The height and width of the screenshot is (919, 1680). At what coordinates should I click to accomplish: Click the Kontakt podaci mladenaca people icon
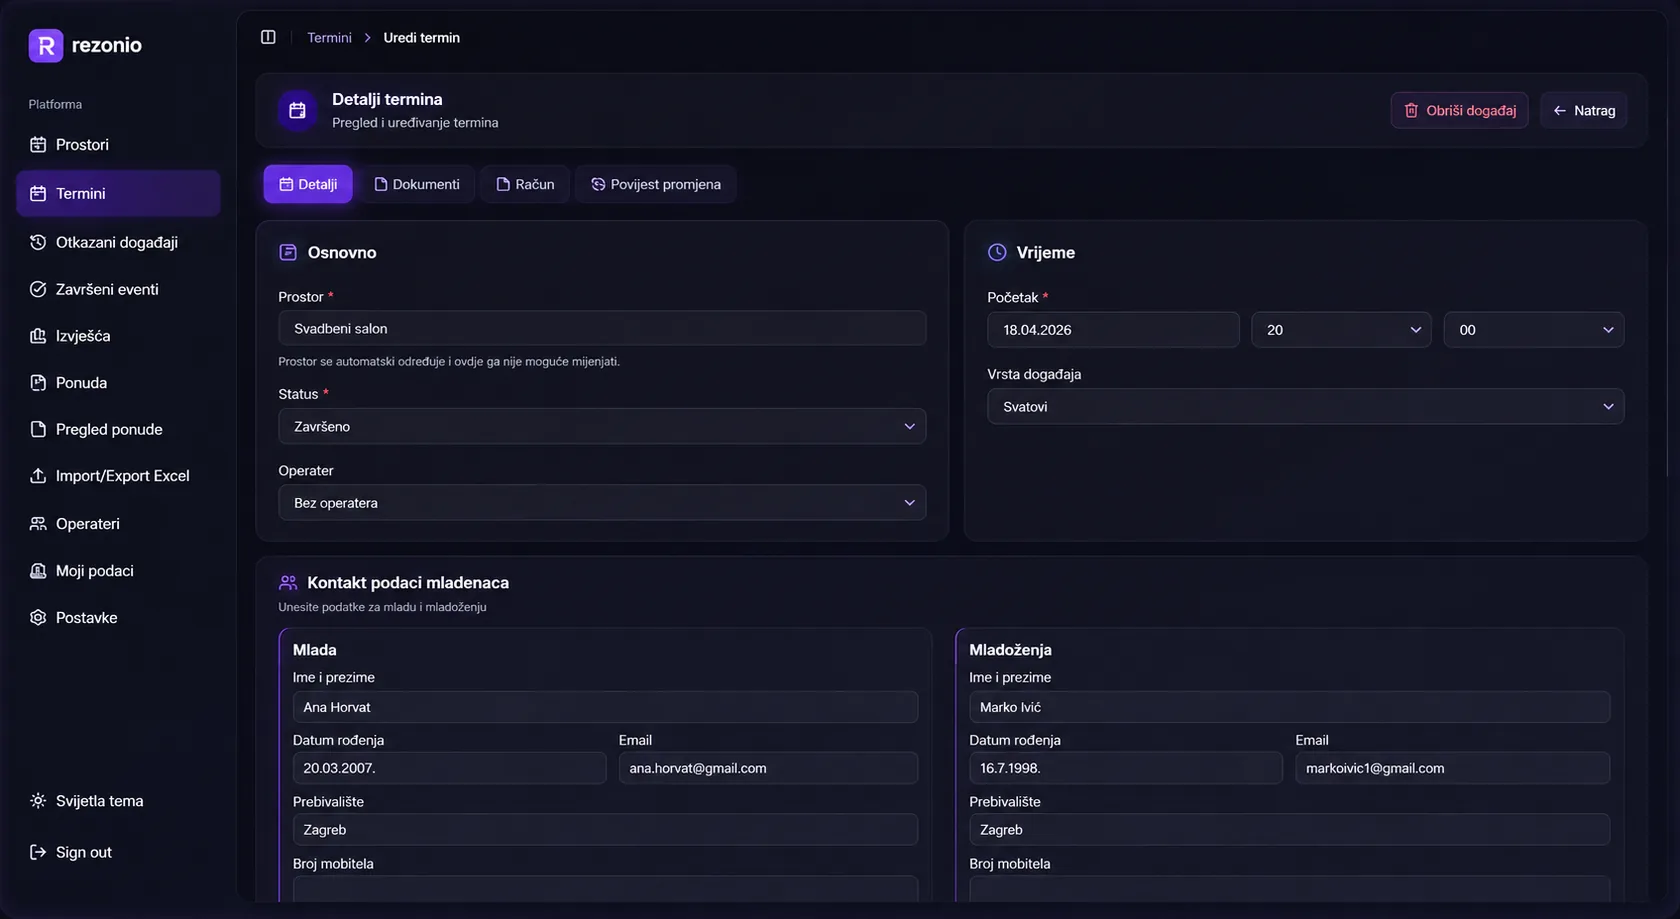click(x=288, y=582)
